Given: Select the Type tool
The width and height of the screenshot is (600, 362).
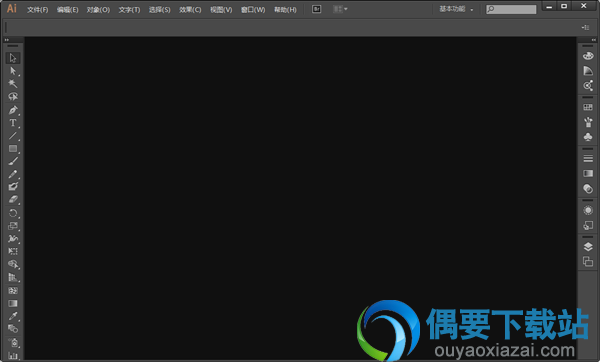Looking at the screenshot, I should (x=13, y=123).
